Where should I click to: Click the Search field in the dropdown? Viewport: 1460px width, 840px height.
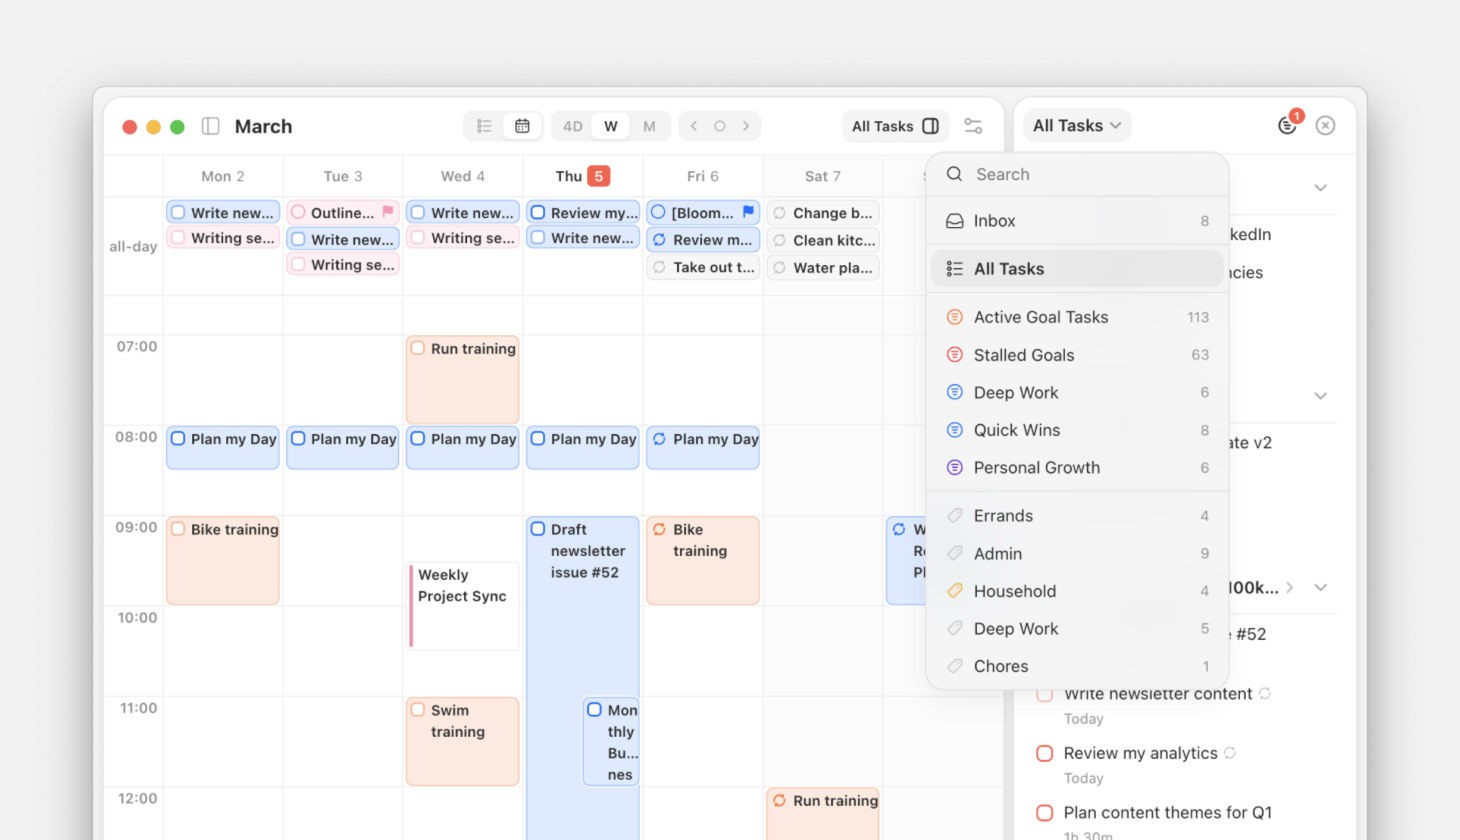tap(1077, 174)
